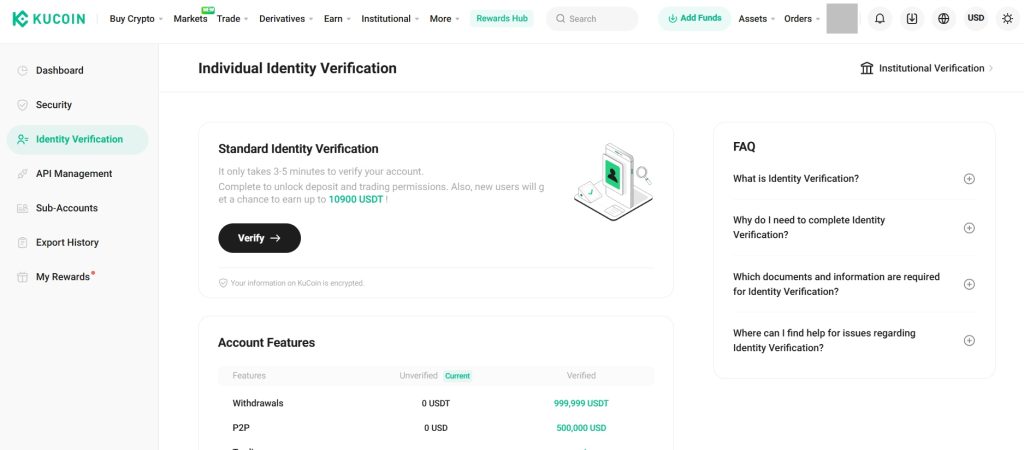The image size is (1024, 450).
Task: Click the user avatar placeholder
Action: pos(842,18)
